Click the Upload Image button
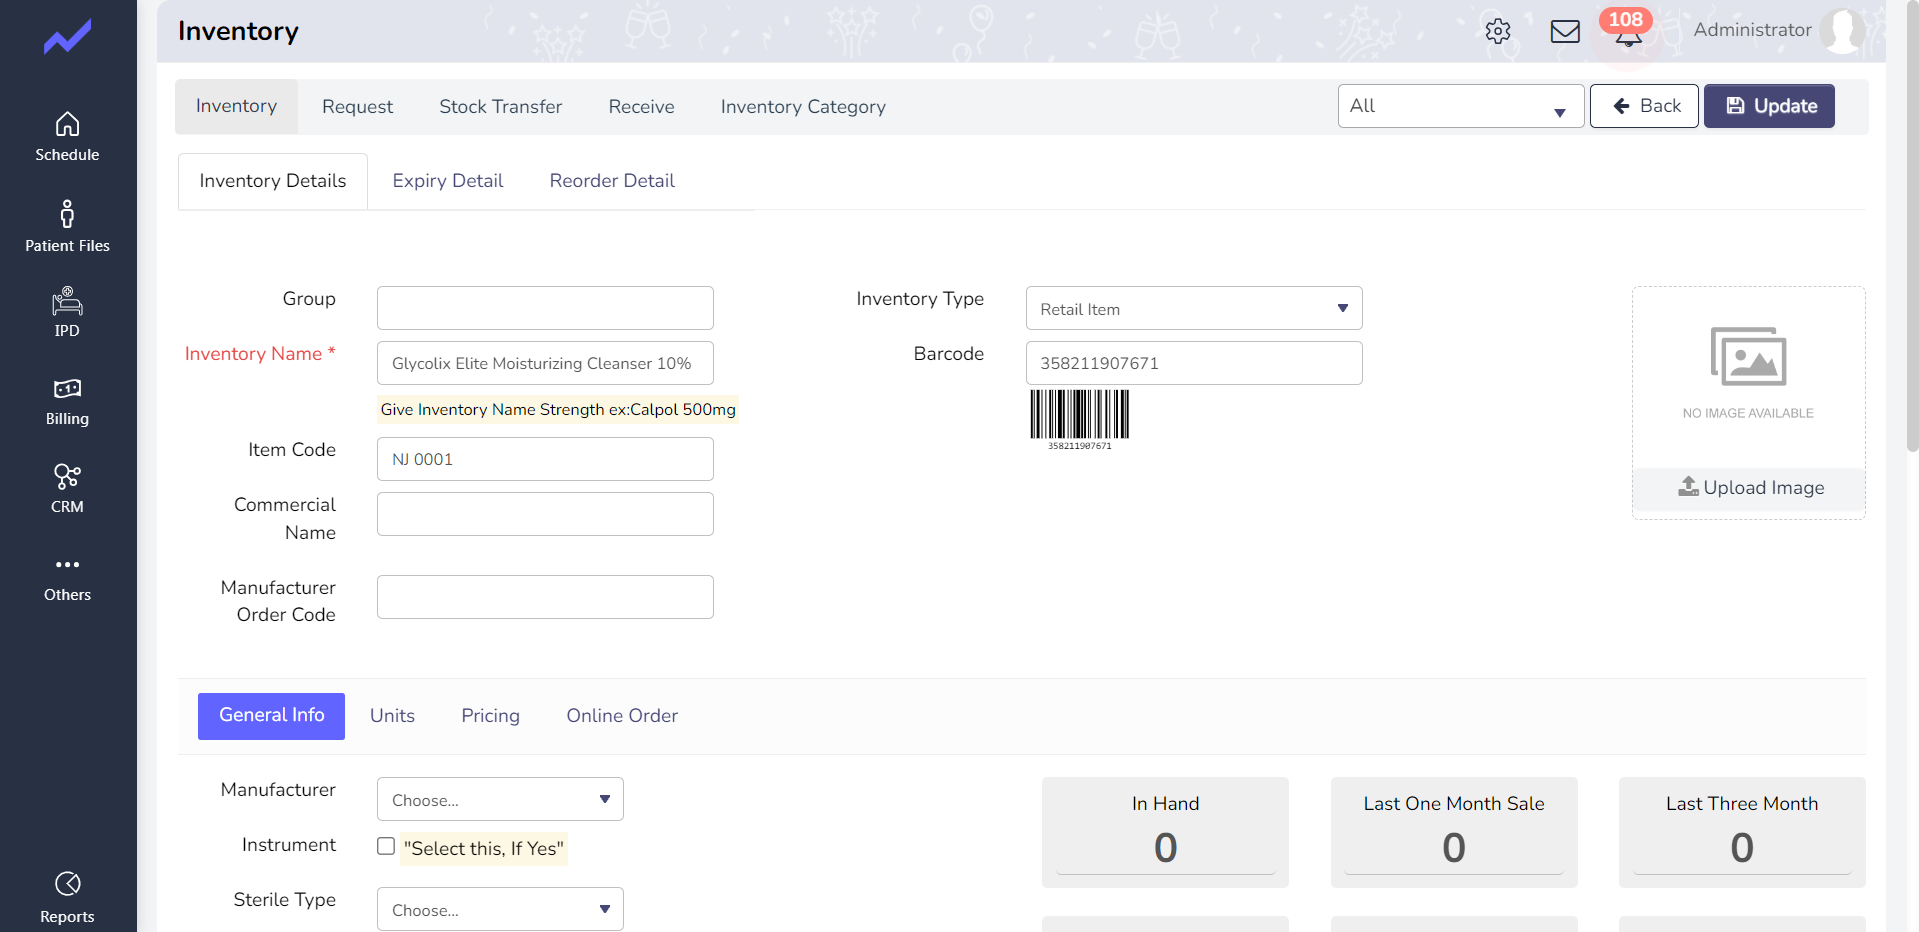Image resolution: width=1919 pixels, height=932 pixels. pos(1749,488)
